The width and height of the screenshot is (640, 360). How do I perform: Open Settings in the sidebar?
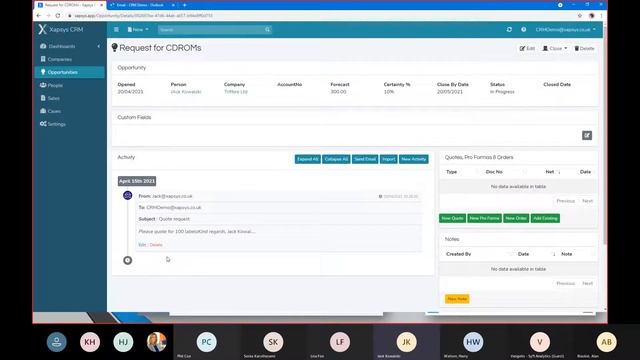pos(56,124)
